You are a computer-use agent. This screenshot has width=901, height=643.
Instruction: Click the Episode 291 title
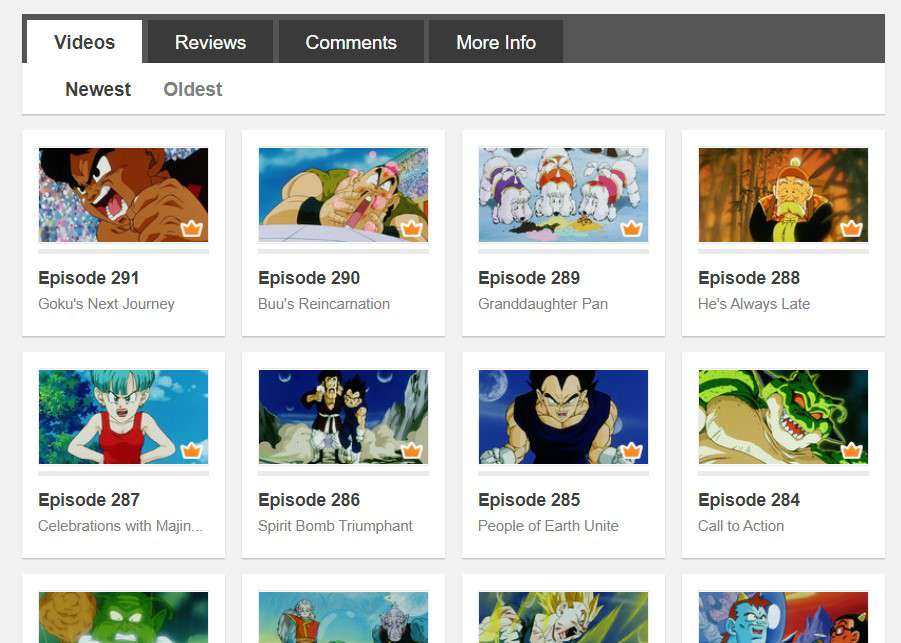coord(89,278)
